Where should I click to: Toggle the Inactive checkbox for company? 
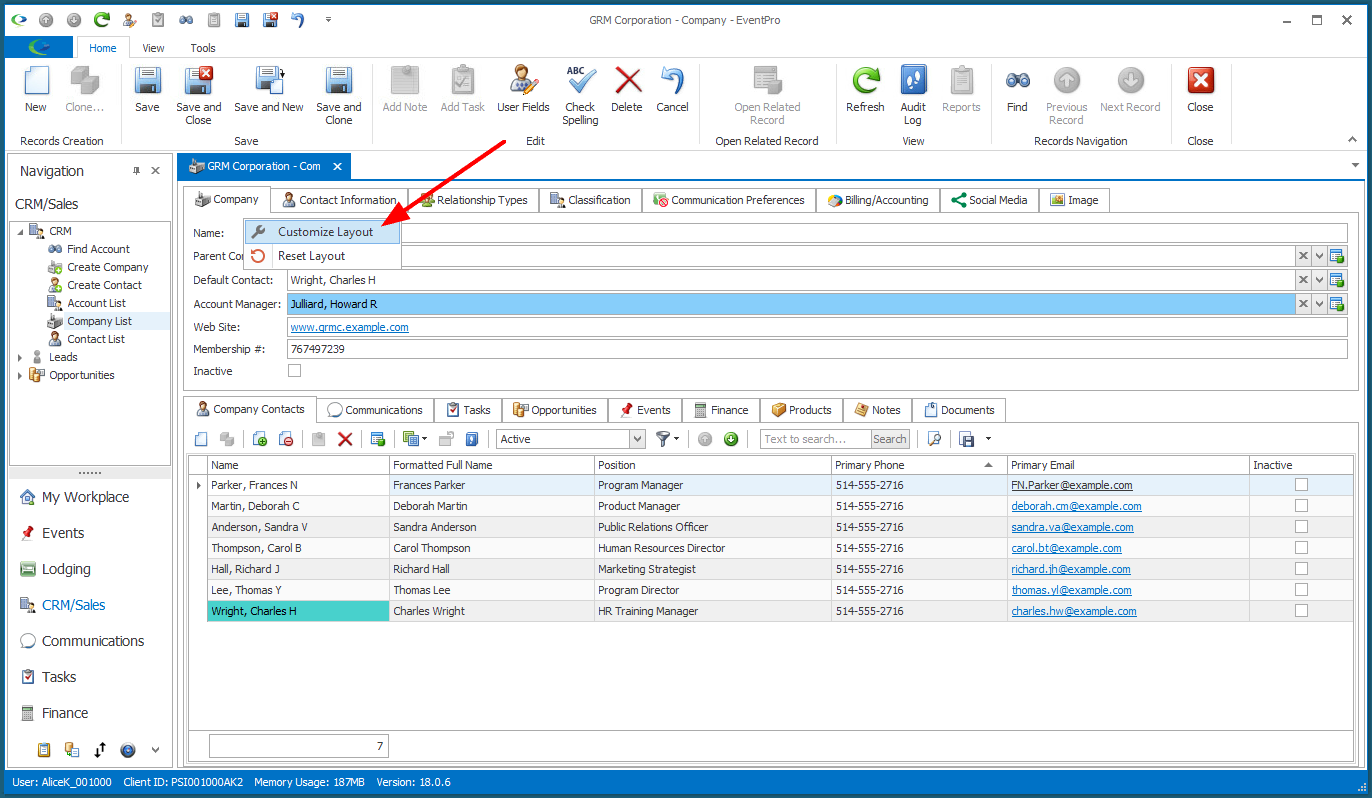coord(294,371)
